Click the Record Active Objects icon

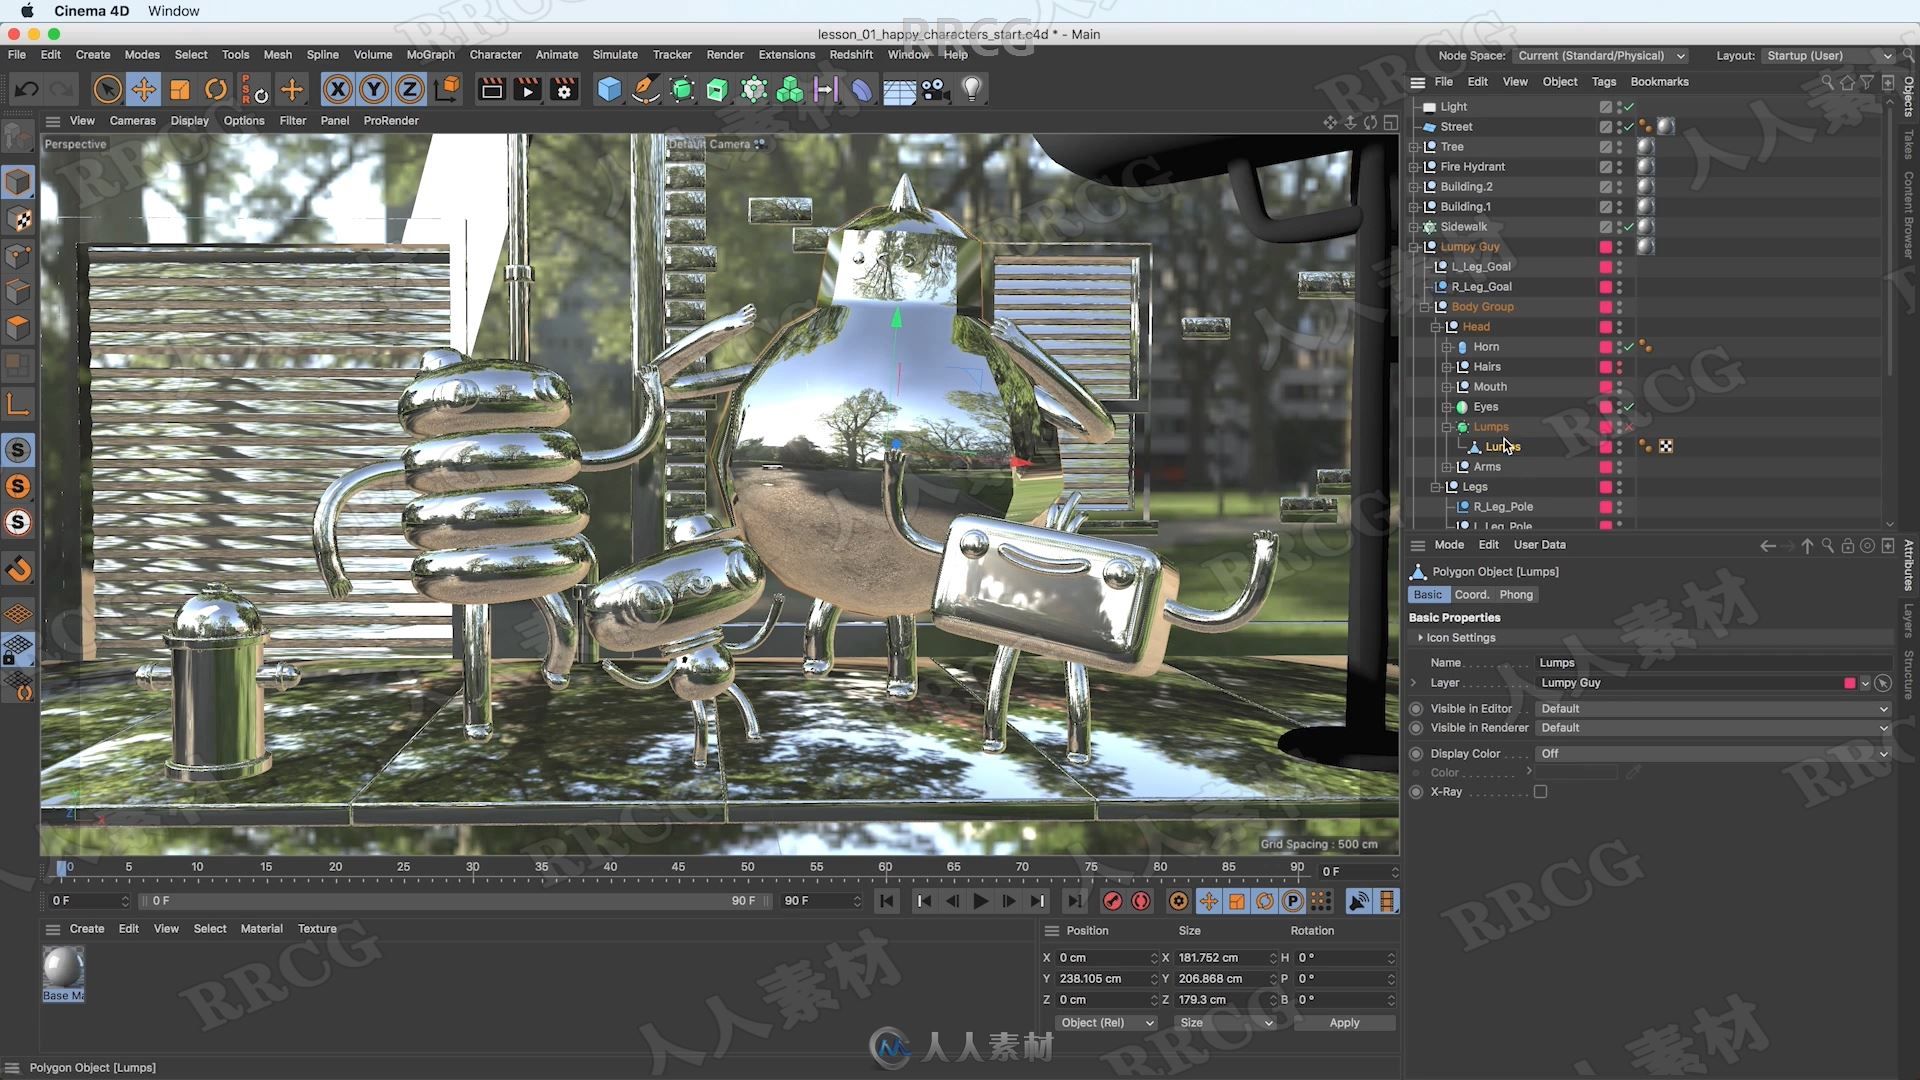coord(1114,901)
